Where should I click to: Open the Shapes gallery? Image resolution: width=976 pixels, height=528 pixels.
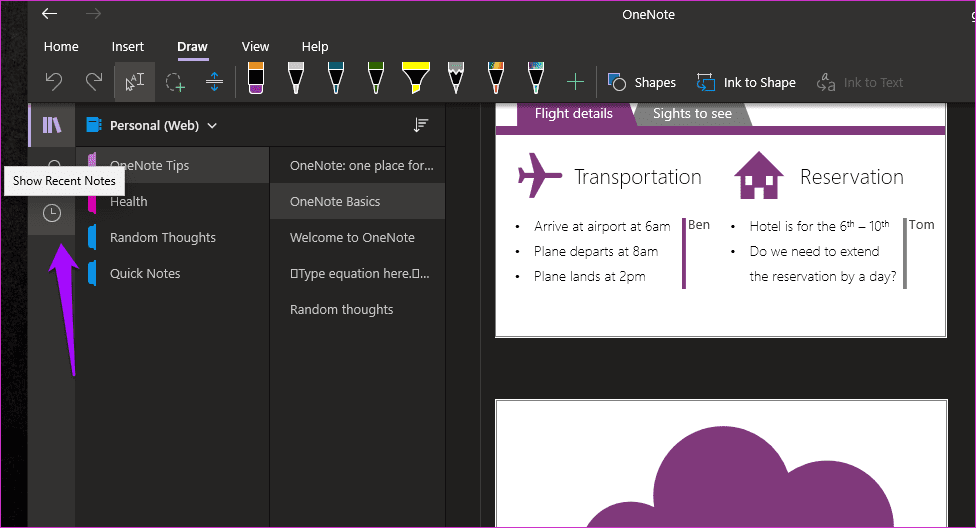coord(642,82)
